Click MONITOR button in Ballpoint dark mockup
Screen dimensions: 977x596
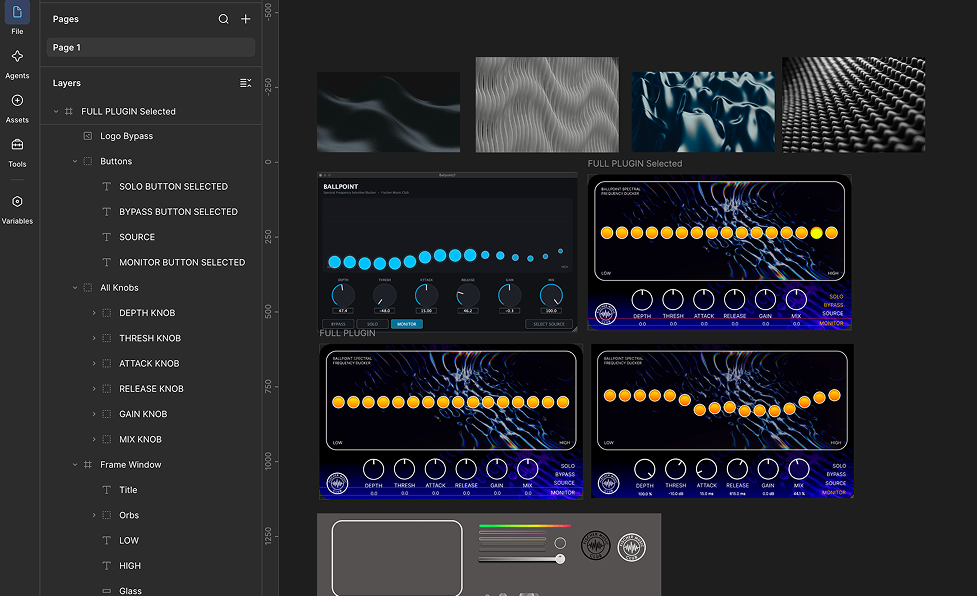point(407,324)
